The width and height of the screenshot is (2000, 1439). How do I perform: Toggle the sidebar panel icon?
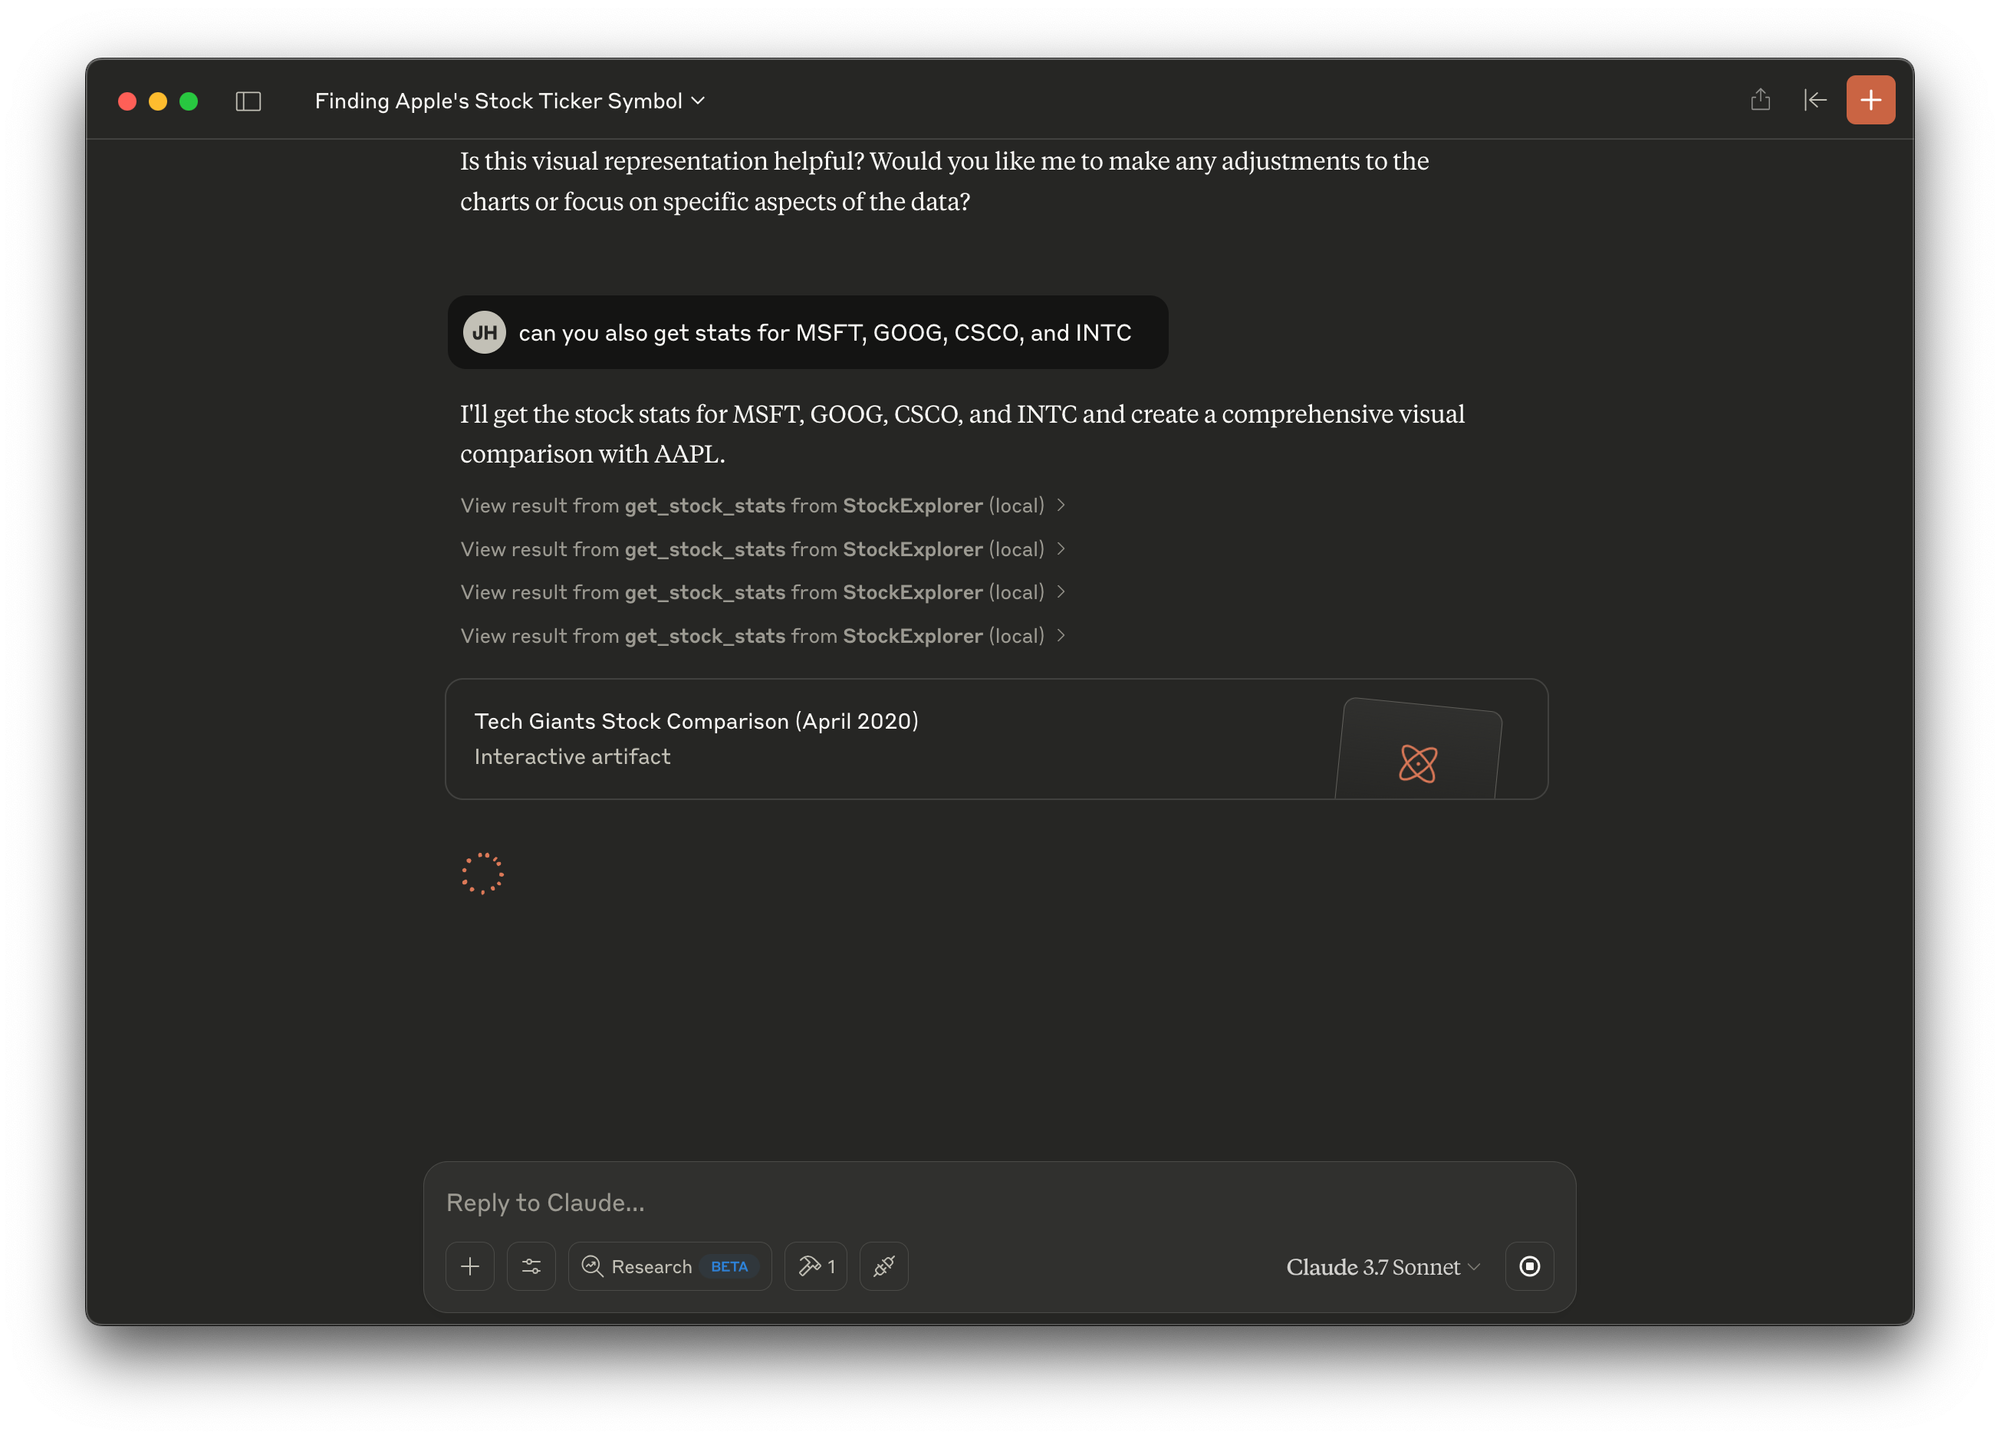[x=248, y=101]
